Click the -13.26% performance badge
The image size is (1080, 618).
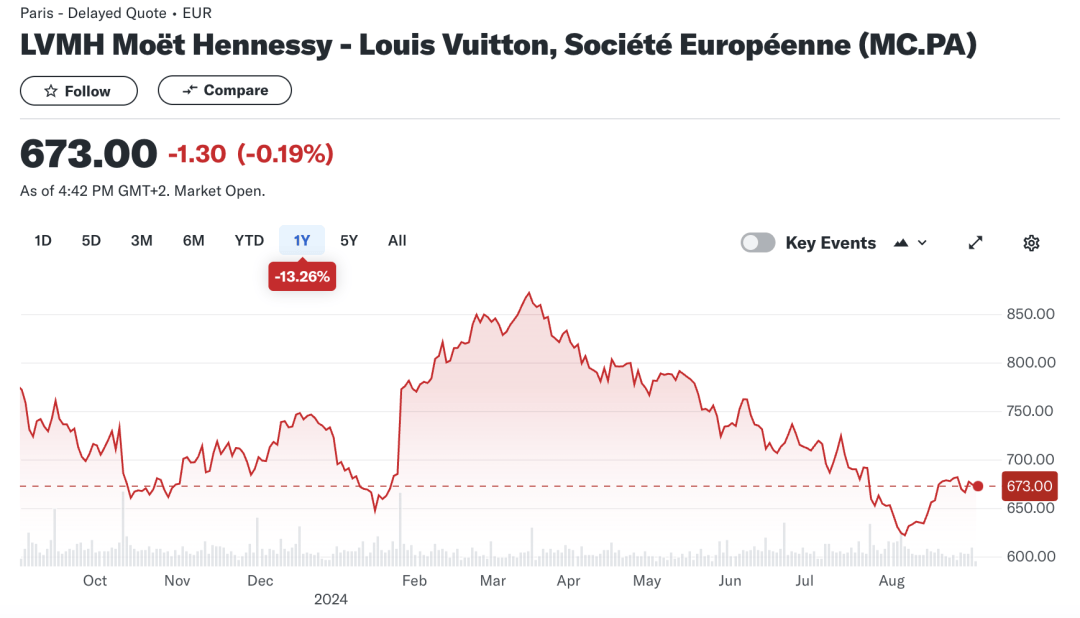click(302, 276)
